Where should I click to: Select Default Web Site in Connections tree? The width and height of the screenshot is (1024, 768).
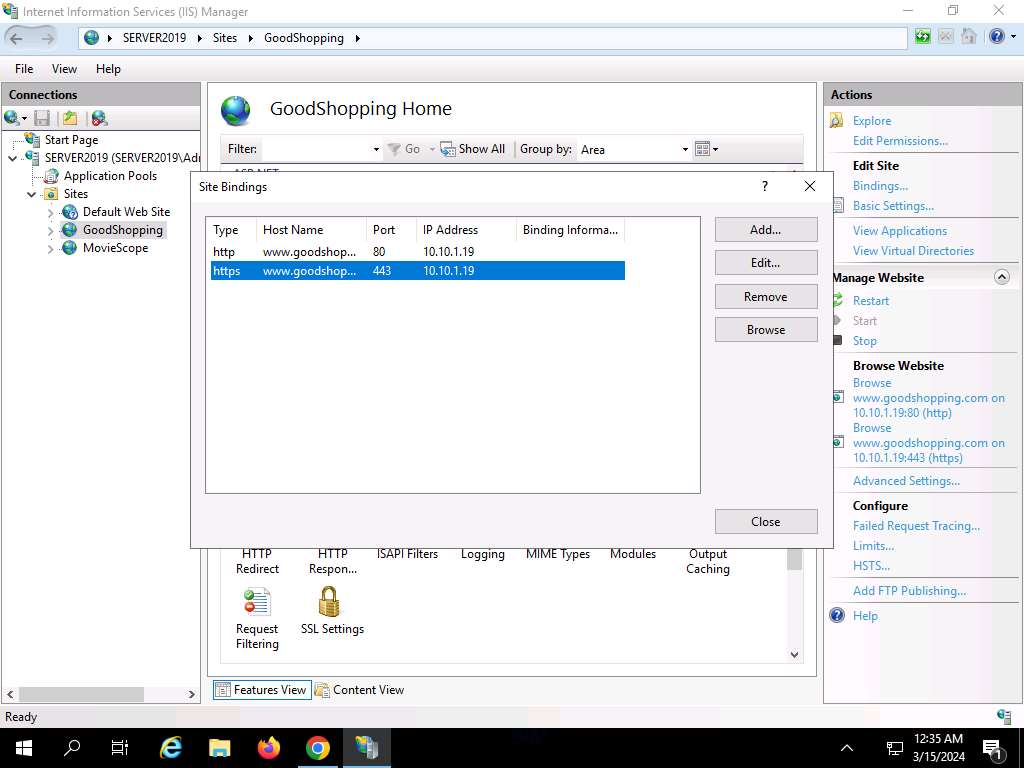click(126, 212)
